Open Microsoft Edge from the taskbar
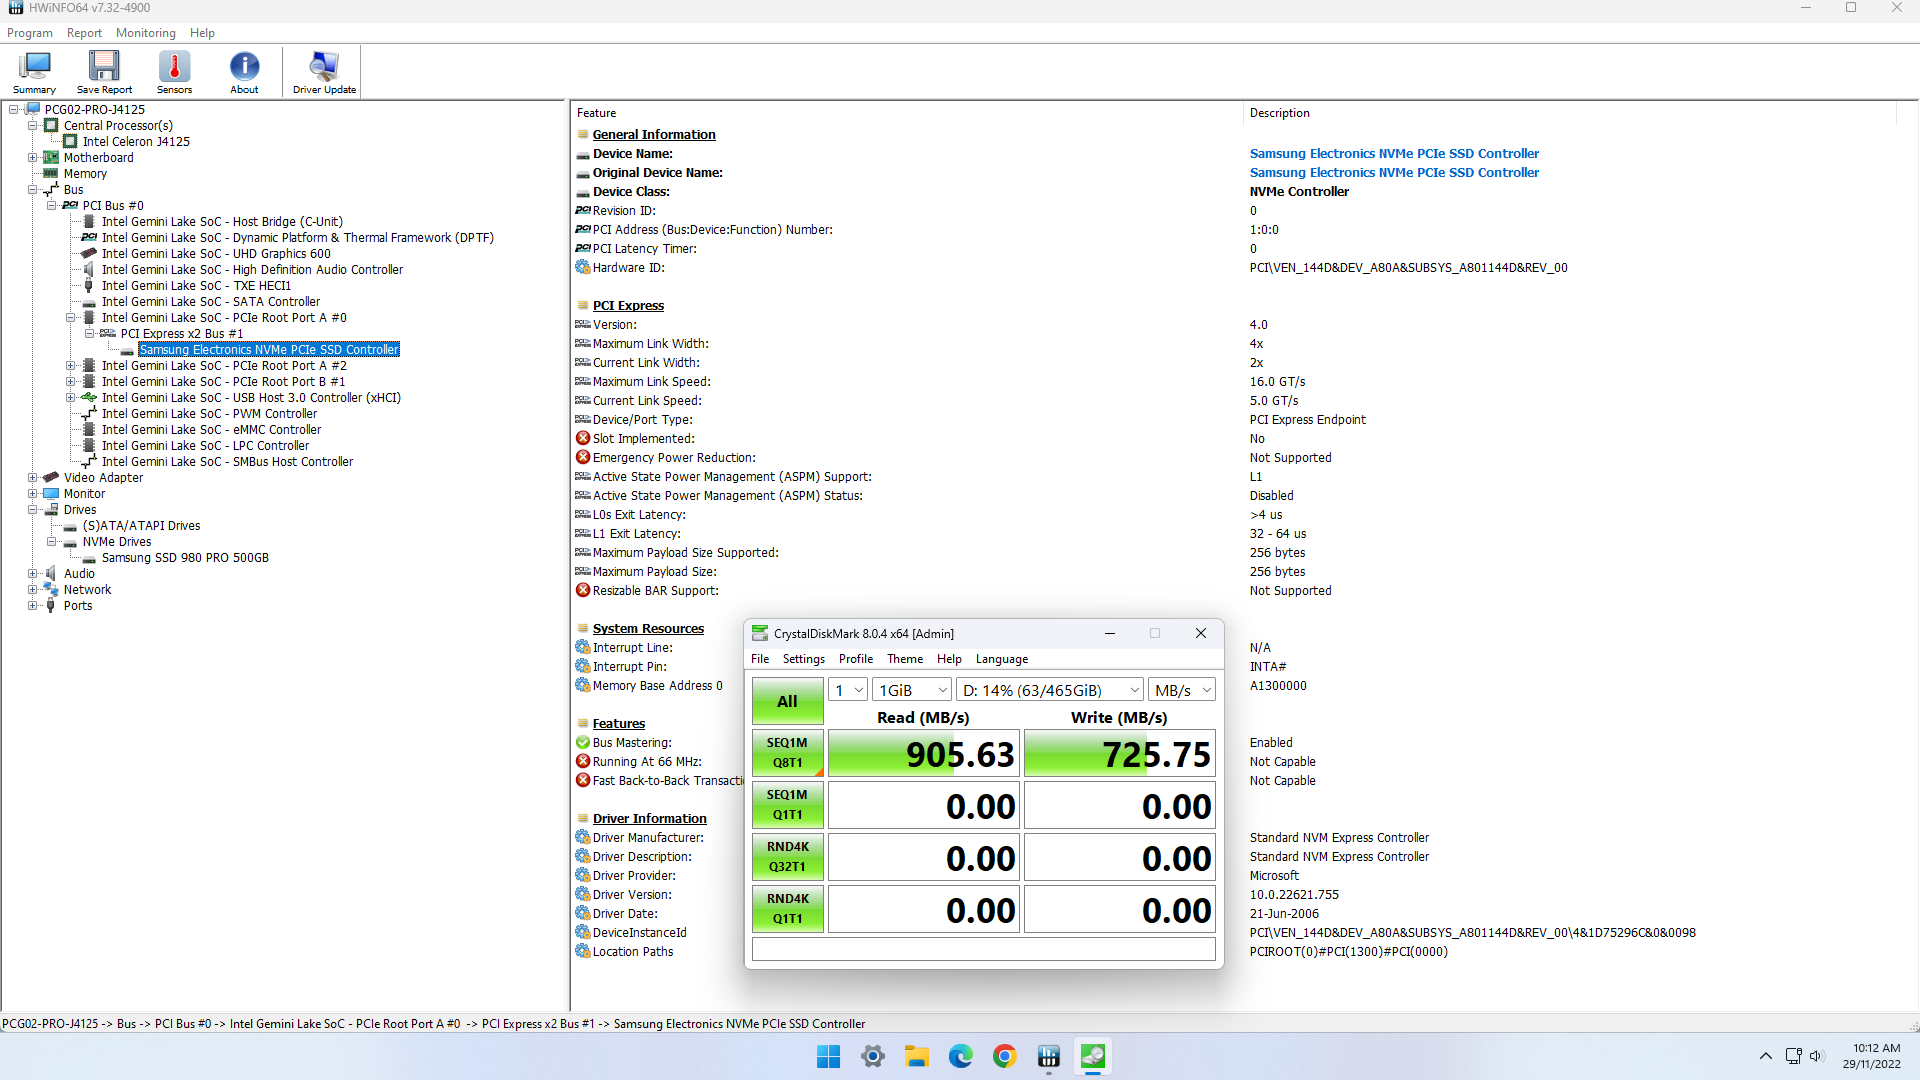Image resolution: width=1920 pixels, height=1080 pixels. click(960, 1056)
